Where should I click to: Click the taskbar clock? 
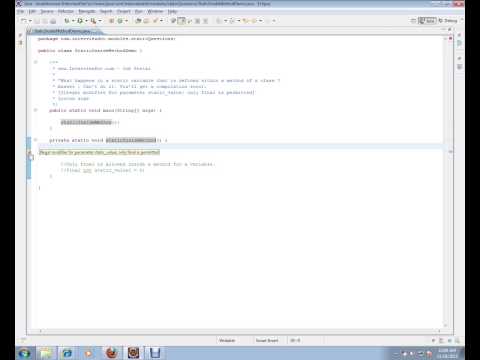pos(447,353)
